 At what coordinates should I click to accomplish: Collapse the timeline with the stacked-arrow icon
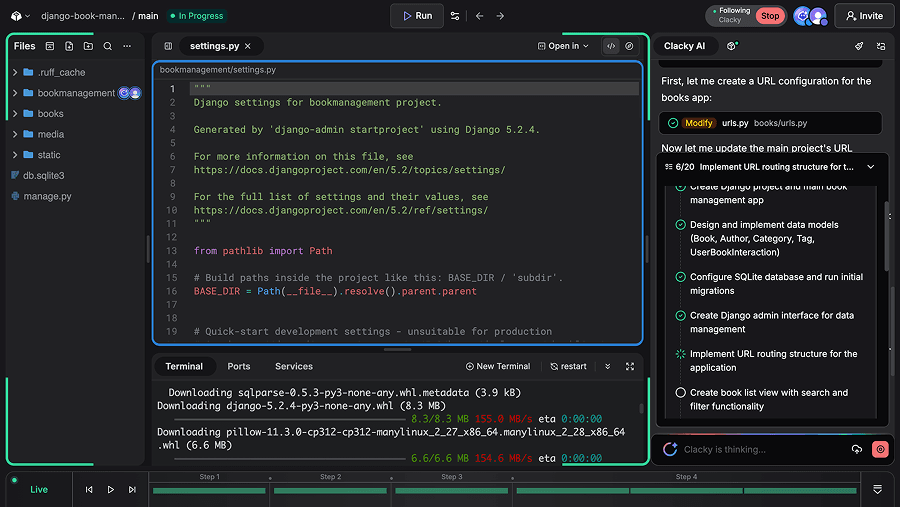tap(877, 490)
